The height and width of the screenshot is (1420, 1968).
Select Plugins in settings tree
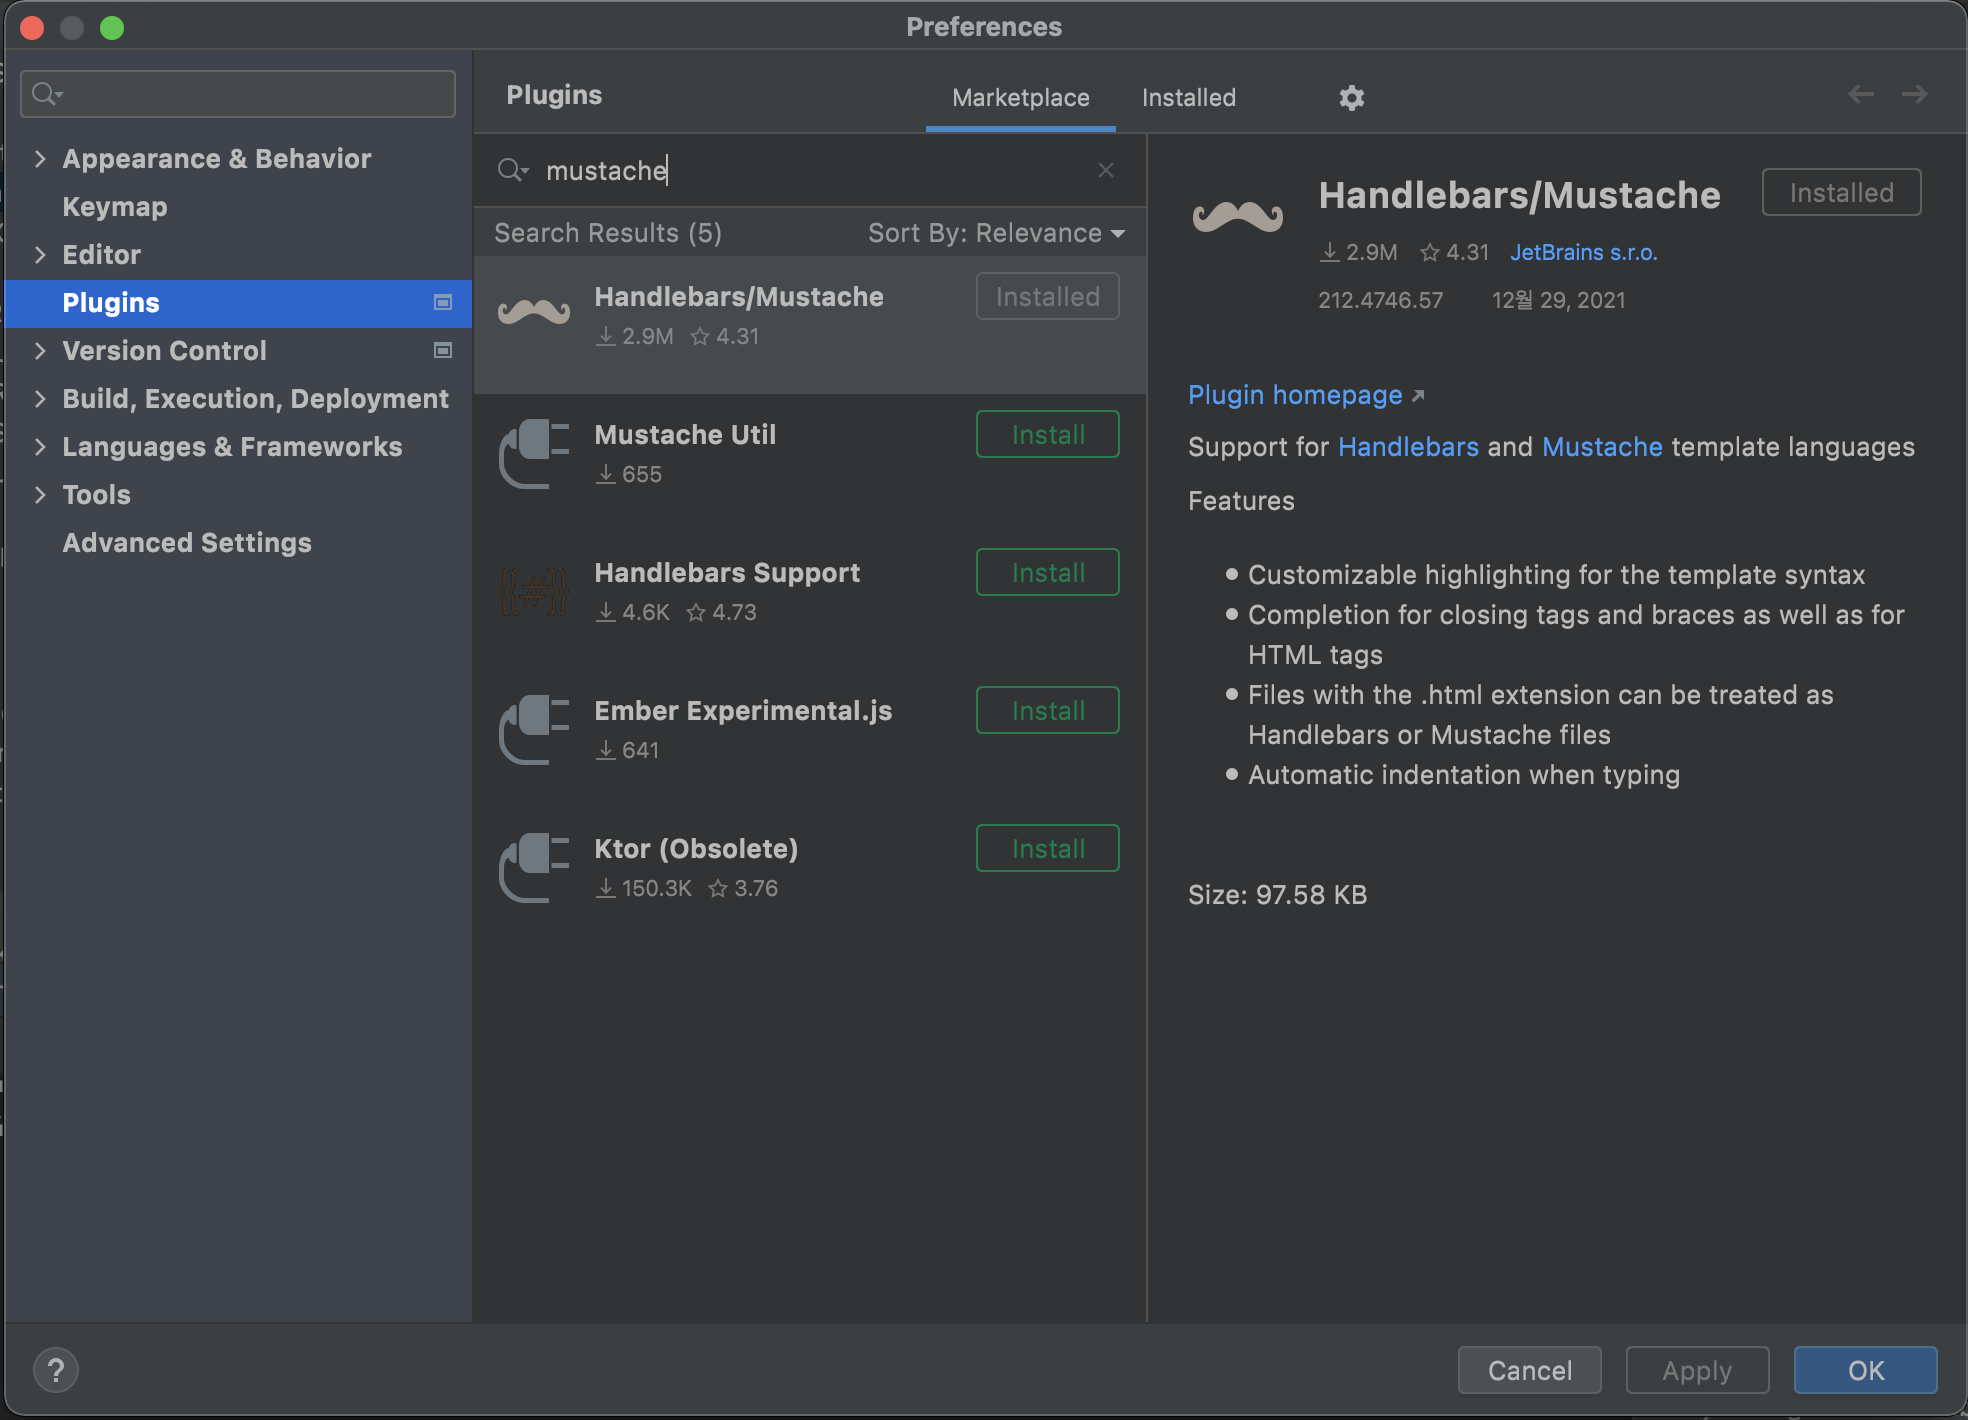pos(238,302)
